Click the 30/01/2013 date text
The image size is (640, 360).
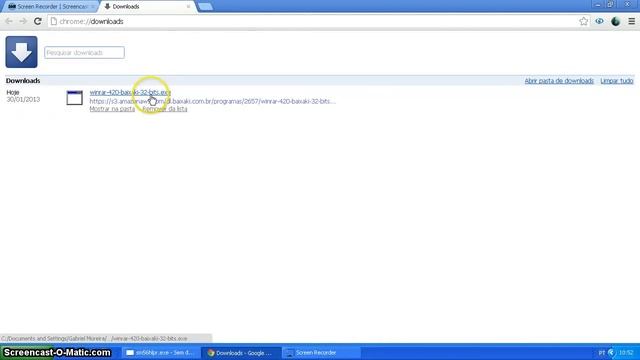(x=23, y=100)
